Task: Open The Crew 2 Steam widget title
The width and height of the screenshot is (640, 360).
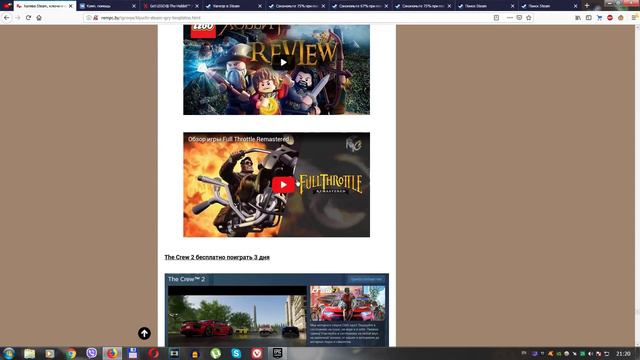Action: click(187, 279)
